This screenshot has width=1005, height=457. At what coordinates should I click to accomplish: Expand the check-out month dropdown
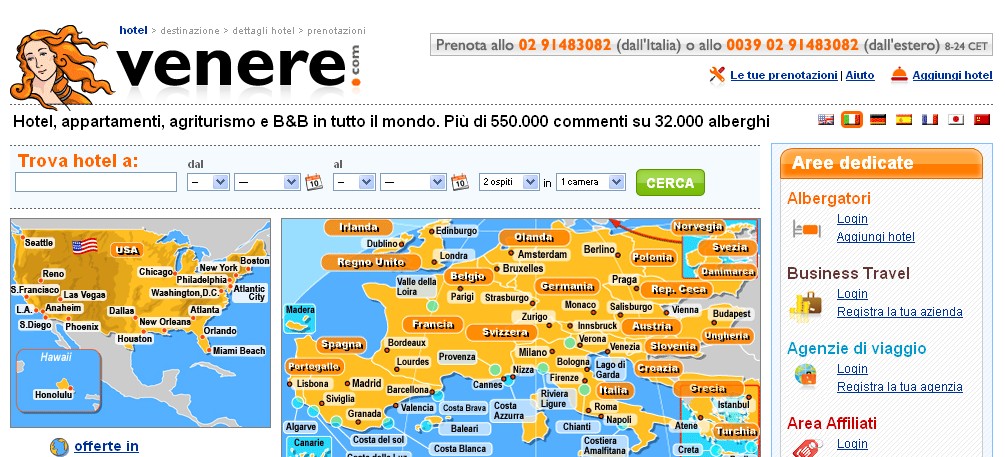click(x=412, y=182)
